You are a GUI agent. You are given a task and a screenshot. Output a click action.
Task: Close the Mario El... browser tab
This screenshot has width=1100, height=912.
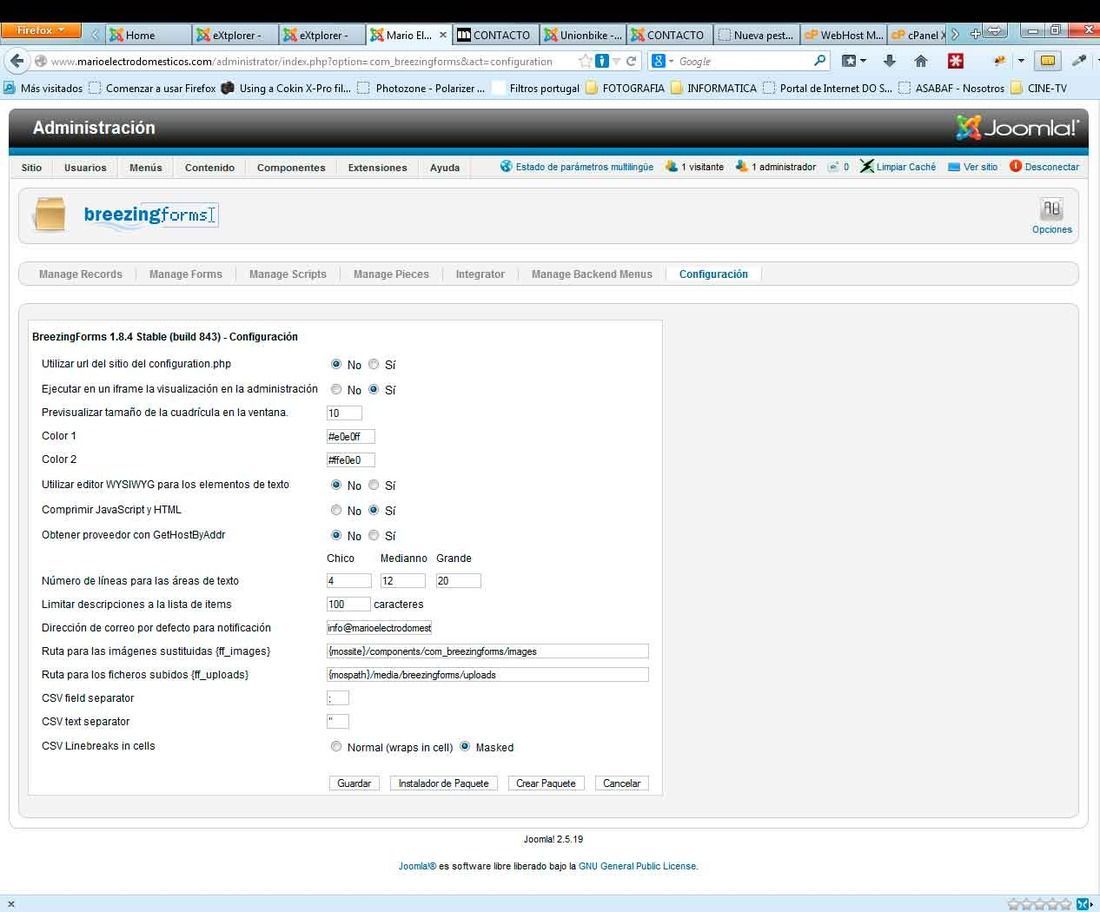click(443, 34)
